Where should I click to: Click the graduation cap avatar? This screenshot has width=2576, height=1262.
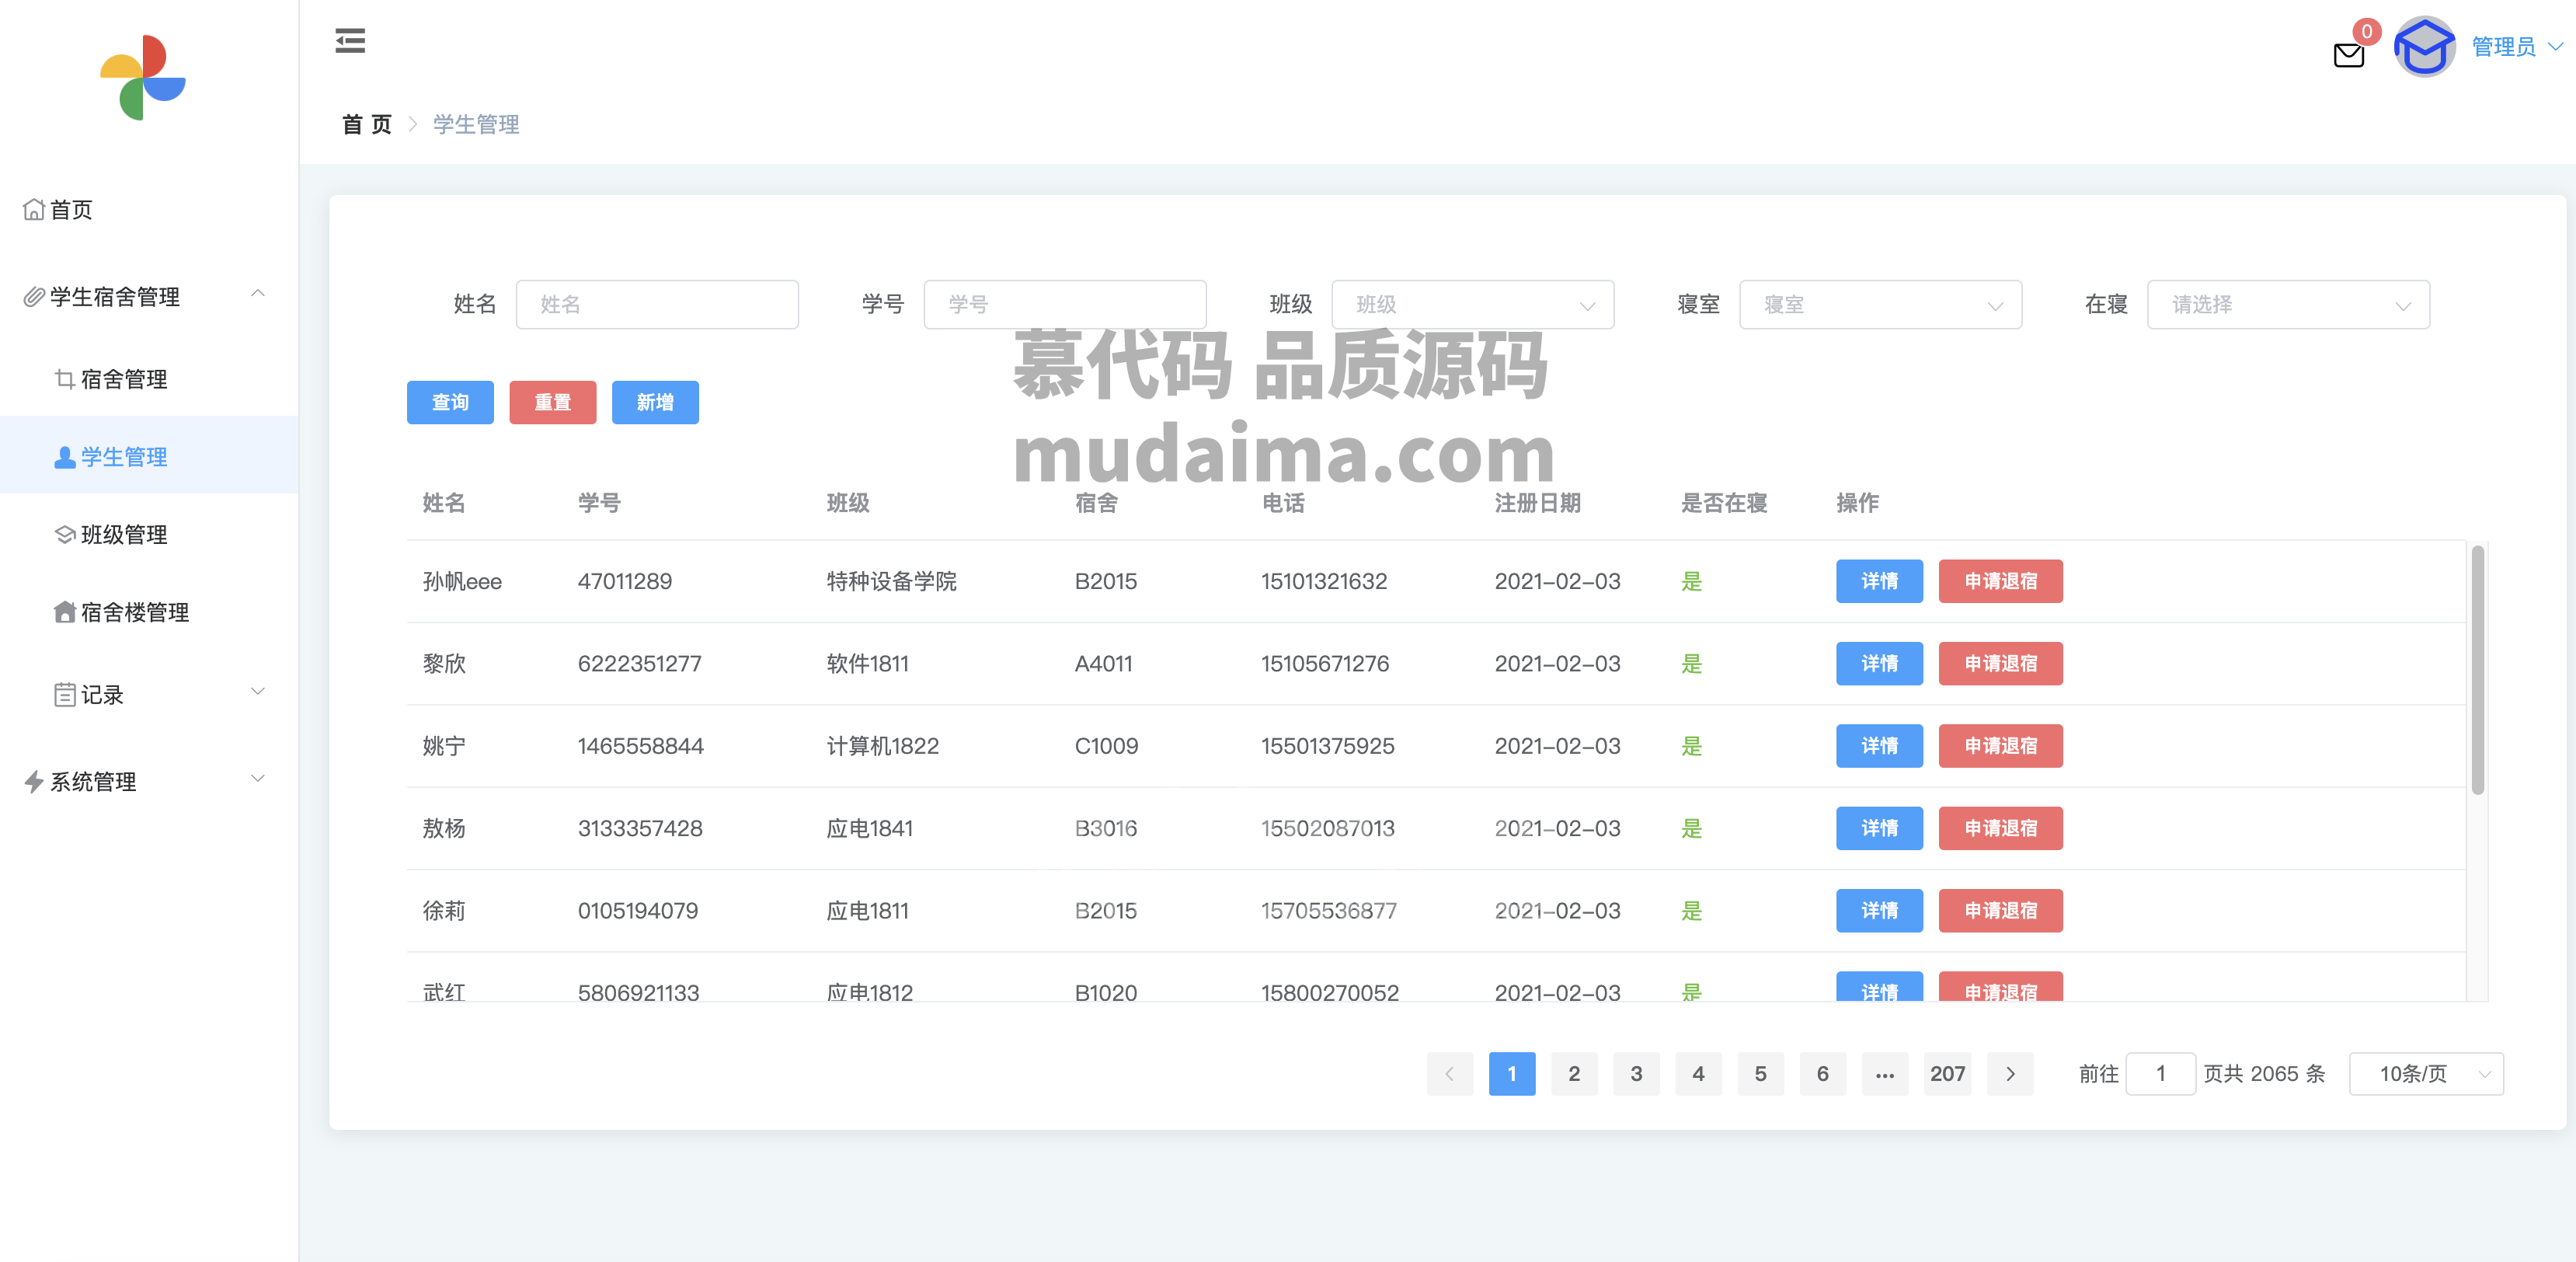coord(2424,46)
